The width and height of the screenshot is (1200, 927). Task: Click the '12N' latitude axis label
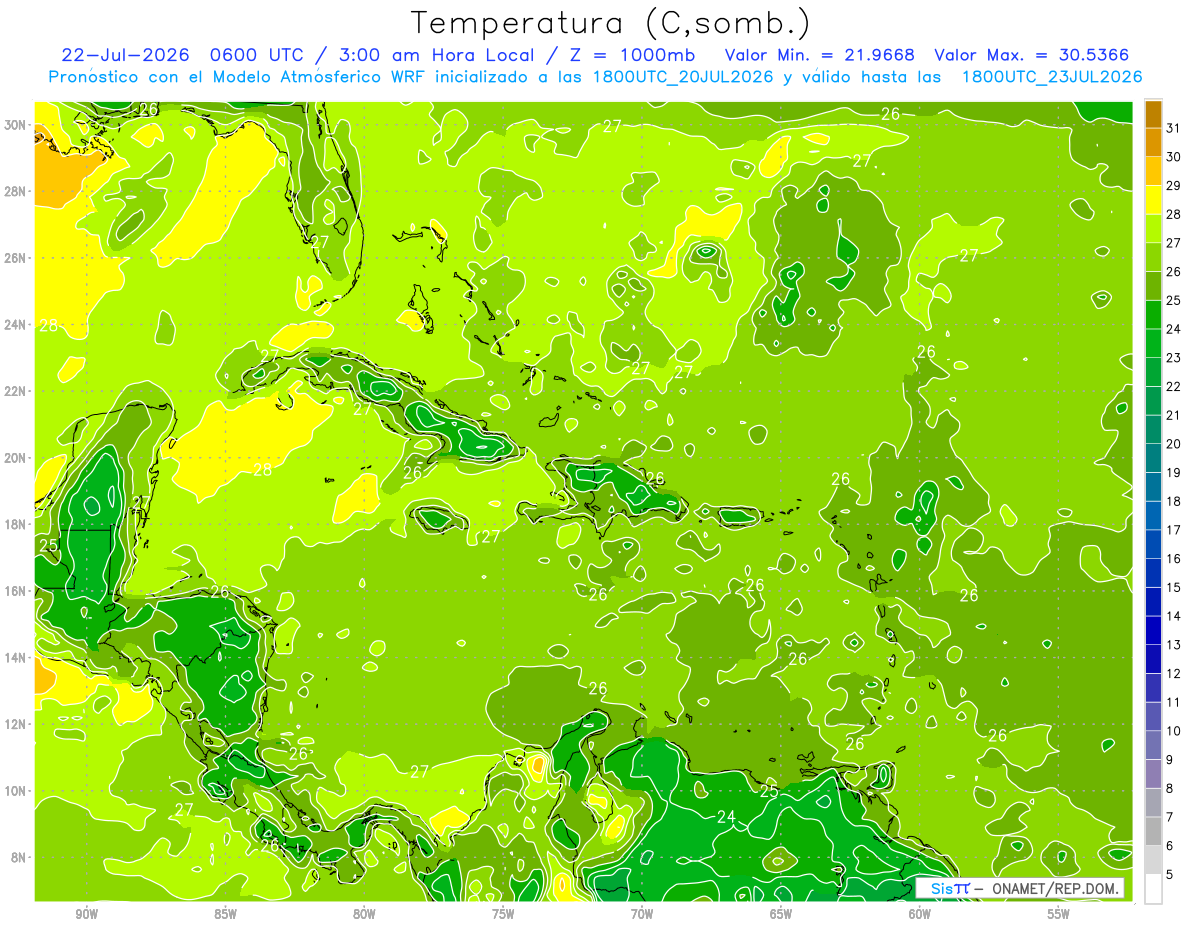click(x=16, y=724)
